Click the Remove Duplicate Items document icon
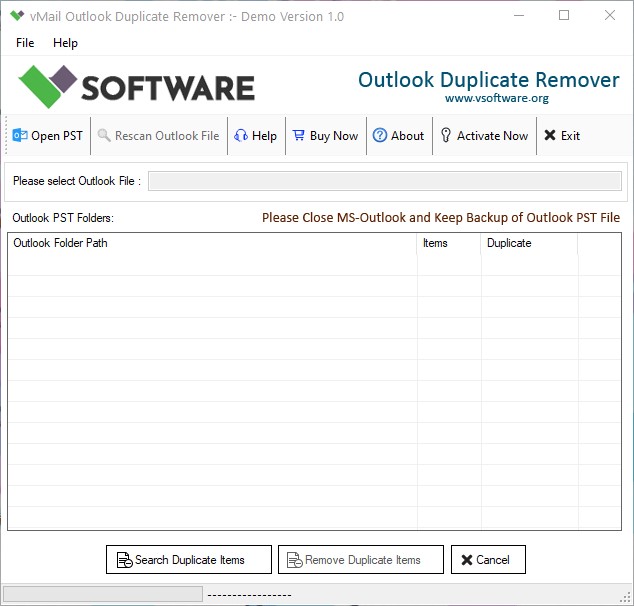 tap(294, 560)
